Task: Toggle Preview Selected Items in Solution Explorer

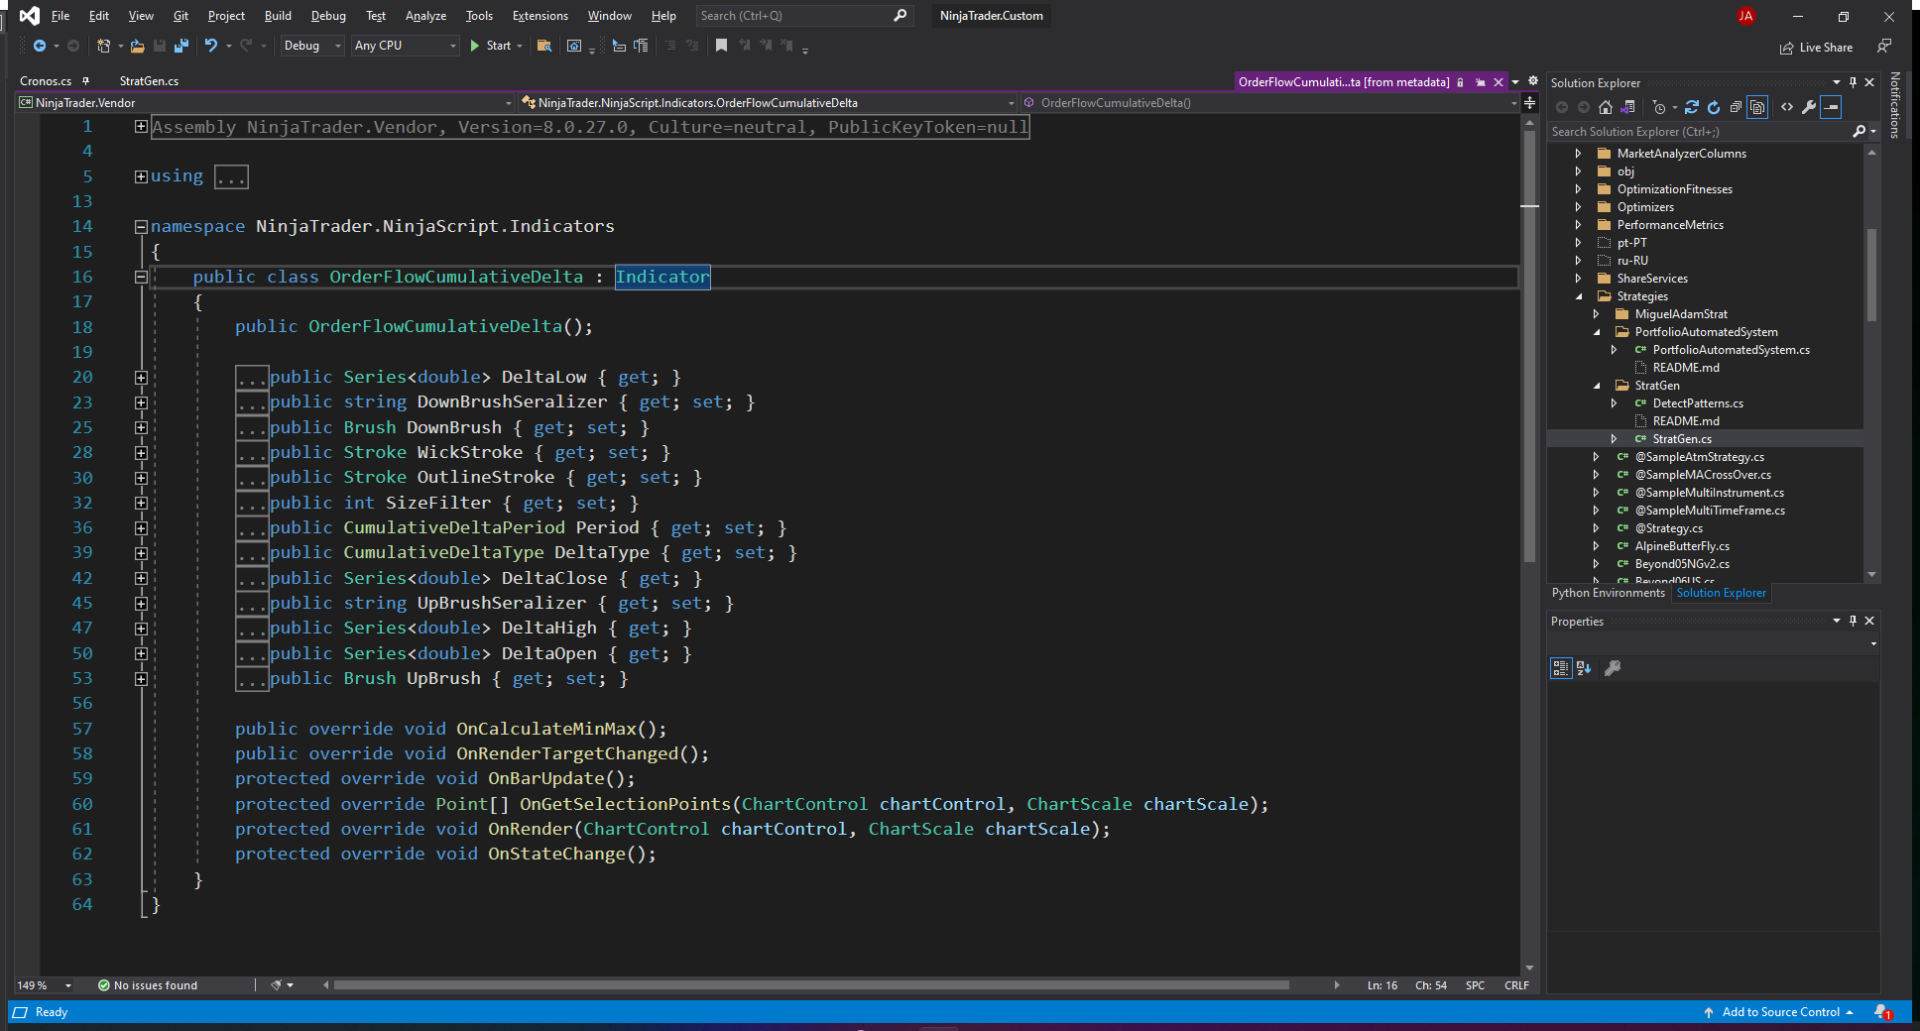Action: [1831, 107]
